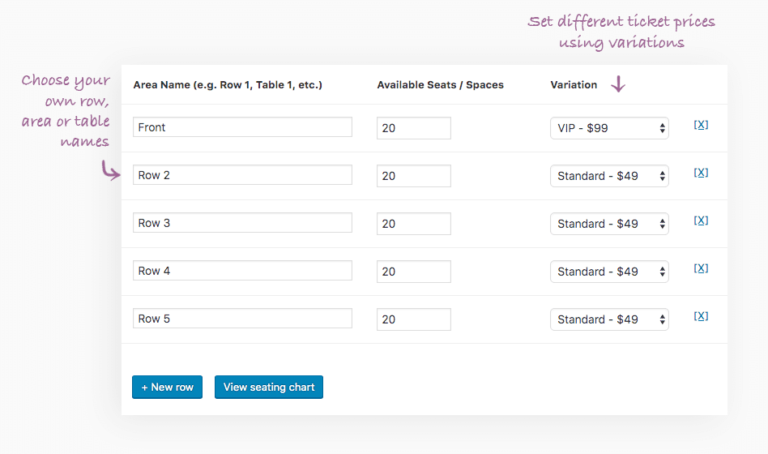Click the Row 5 area name field
Screen dimensions: 768x454
tap(242, 319)
